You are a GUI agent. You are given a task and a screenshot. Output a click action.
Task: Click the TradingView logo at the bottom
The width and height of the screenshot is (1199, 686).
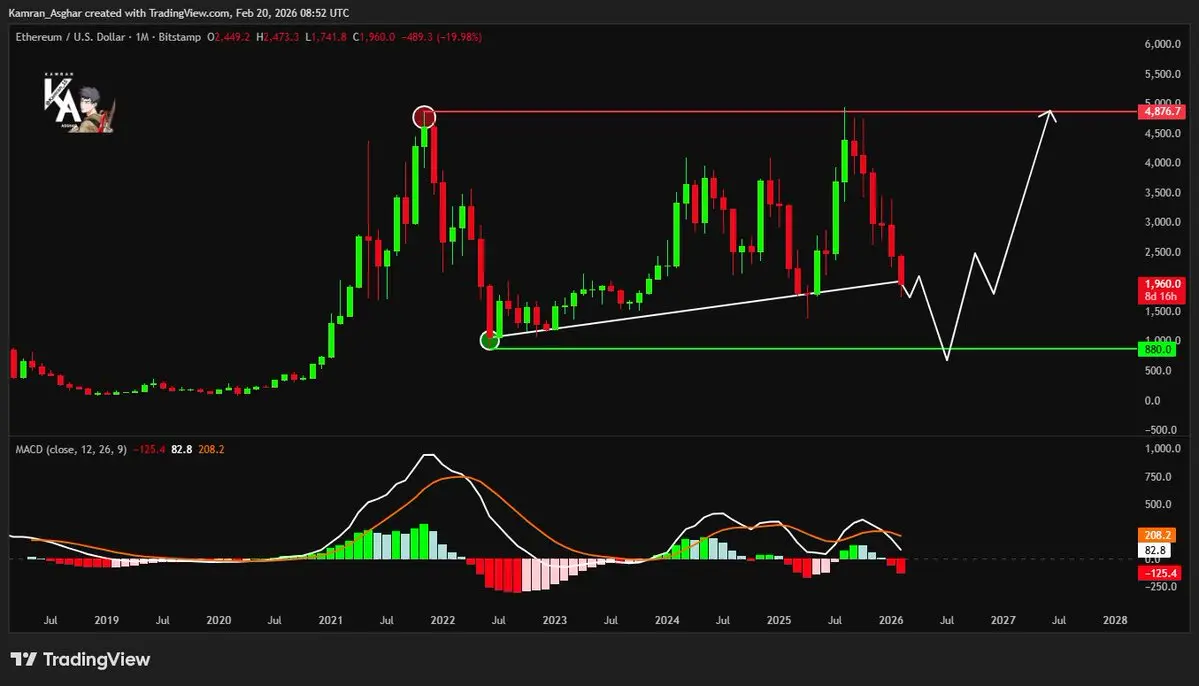(x=80, y=659)
